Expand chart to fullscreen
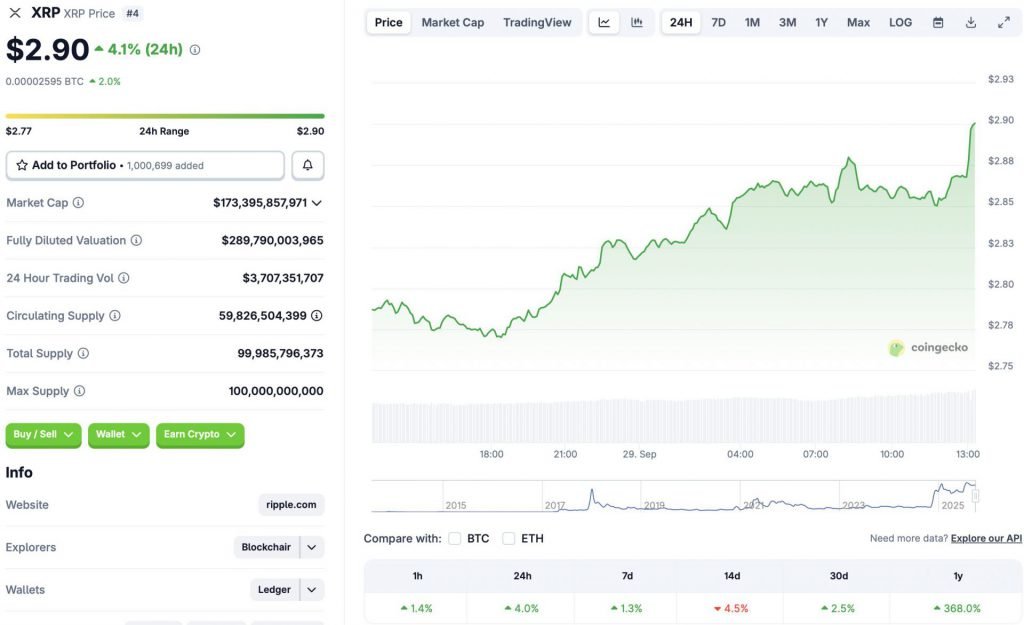The height and width of the screenshot is (625, 1024). (1004, 22)
